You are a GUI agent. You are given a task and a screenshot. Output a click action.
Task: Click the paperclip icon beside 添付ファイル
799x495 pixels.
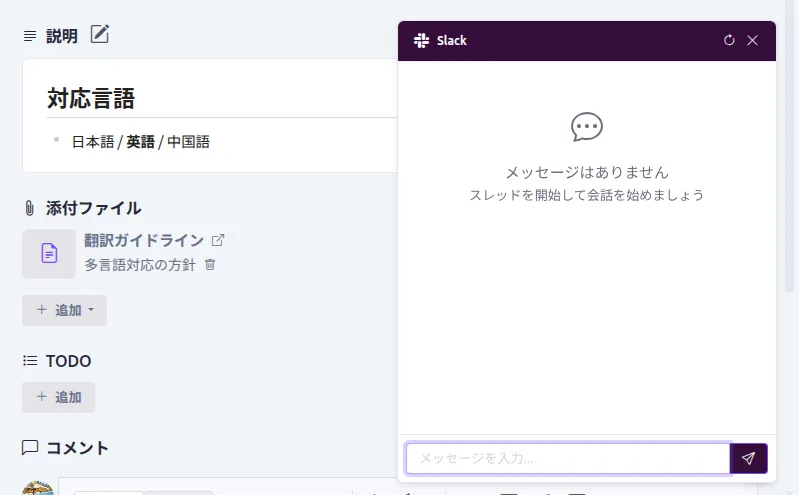pyautogui.click(x=30, y=208)
